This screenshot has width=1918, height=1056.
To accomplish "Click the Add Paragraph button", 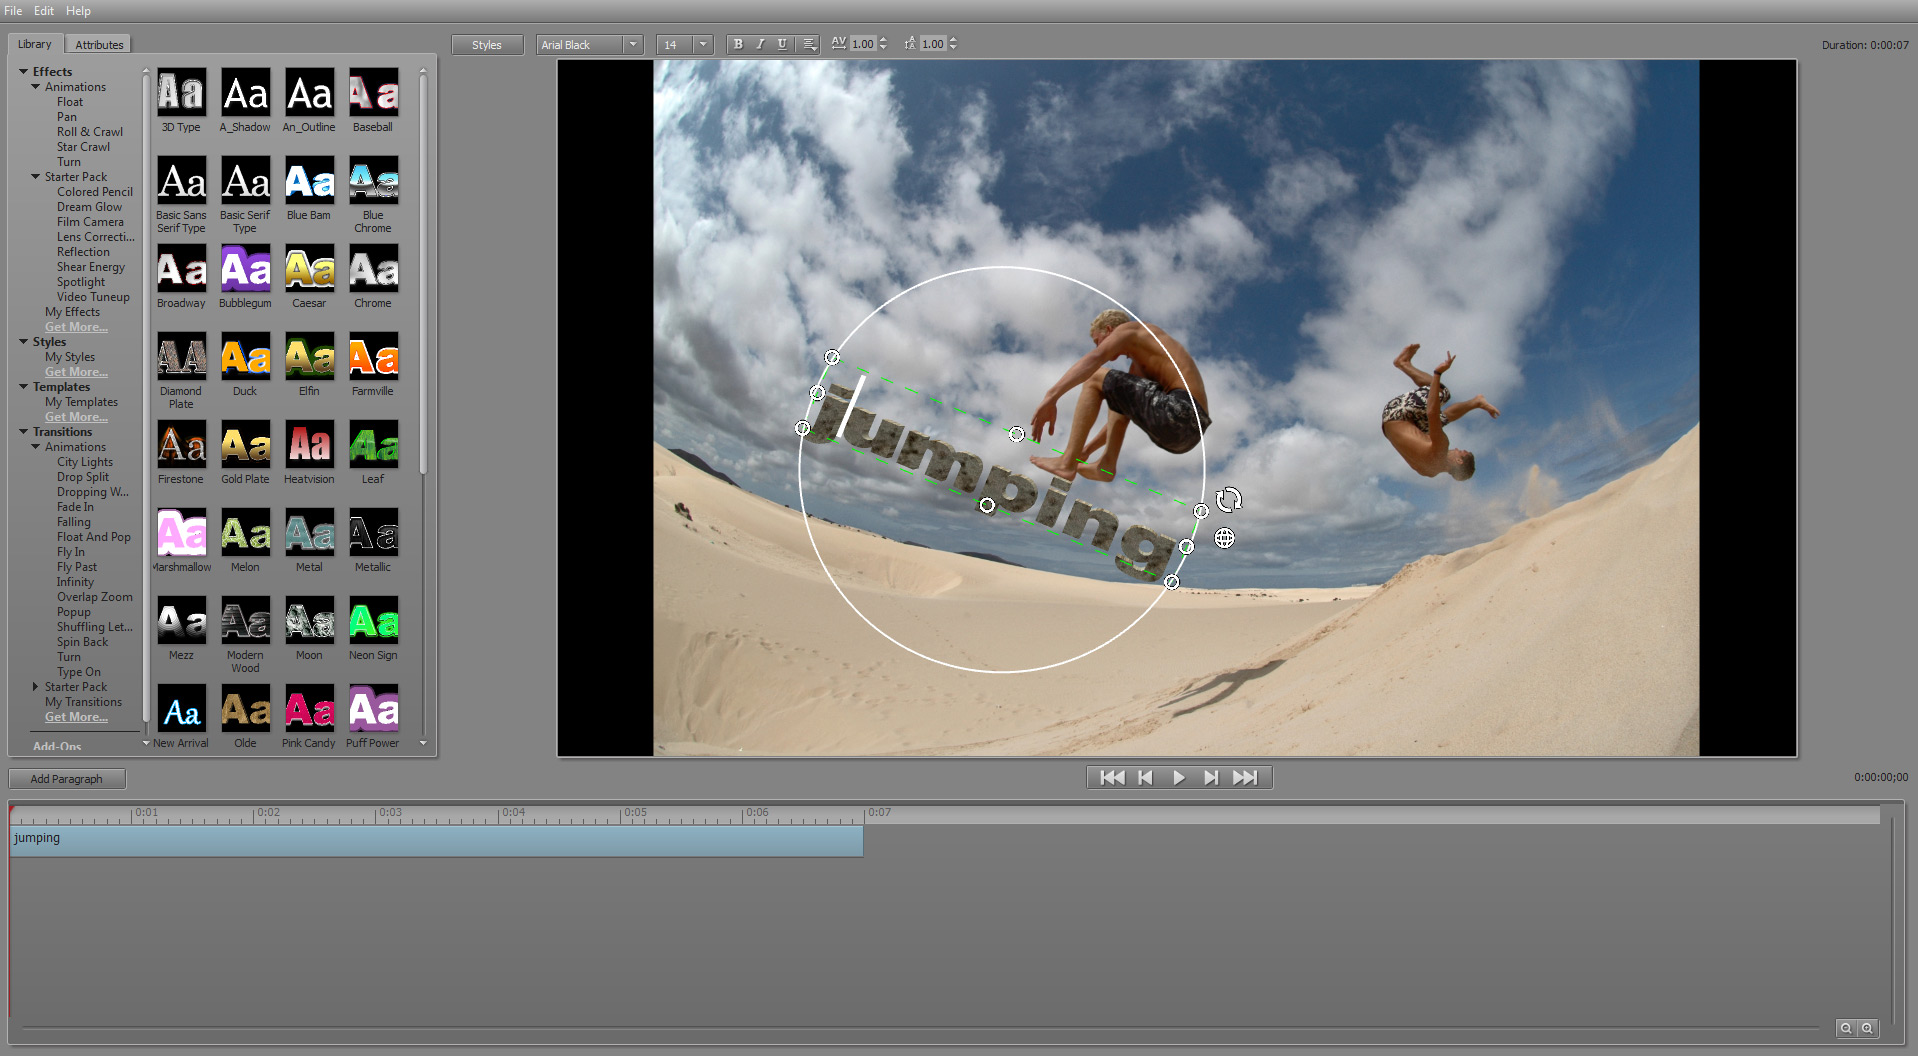I will click(66, 778).
